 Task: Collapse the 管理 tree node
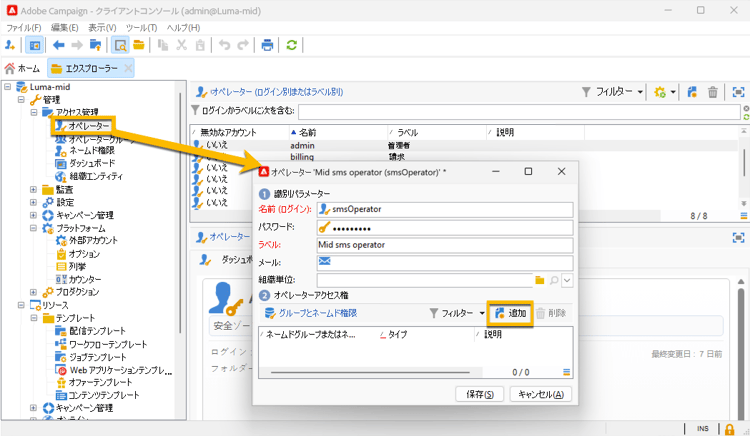(x=21, y=99)
